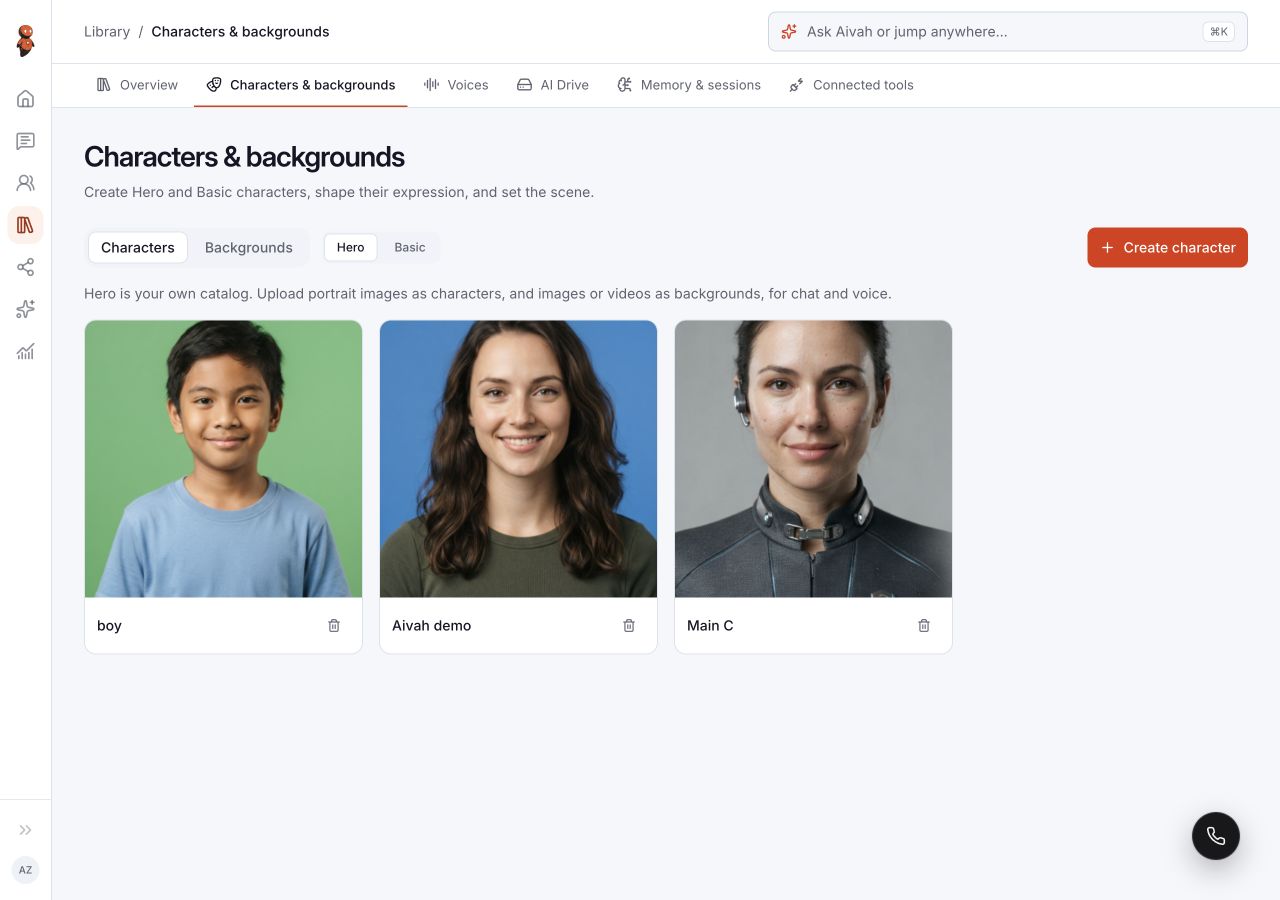Start a call with the phone button

point(1216,836)
